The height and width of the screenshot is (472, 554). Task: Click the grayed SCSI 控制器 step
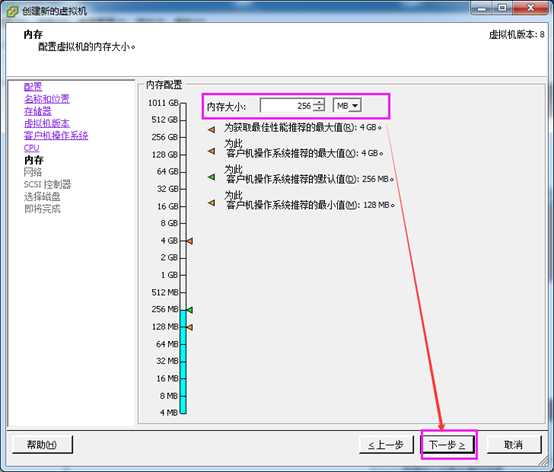click(x=47, y=184)
